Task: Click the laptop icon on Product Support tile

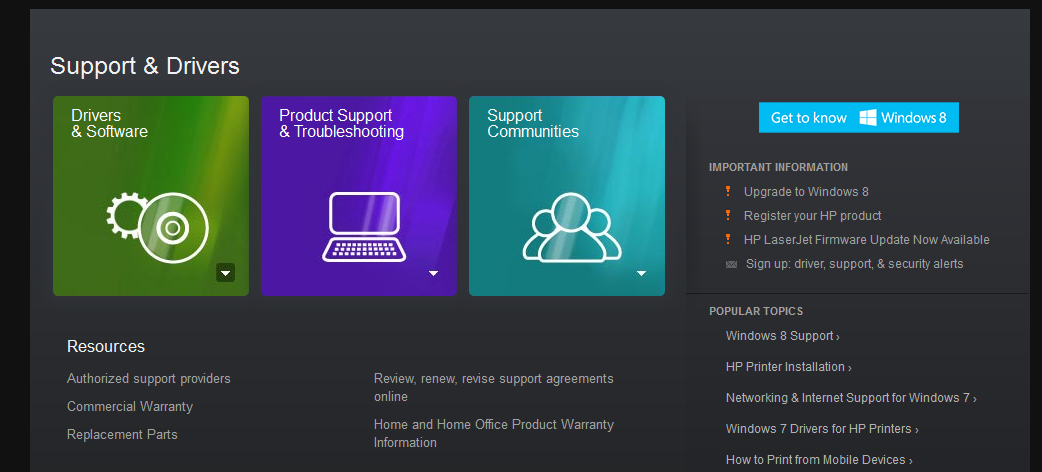Action: [364, 227]
